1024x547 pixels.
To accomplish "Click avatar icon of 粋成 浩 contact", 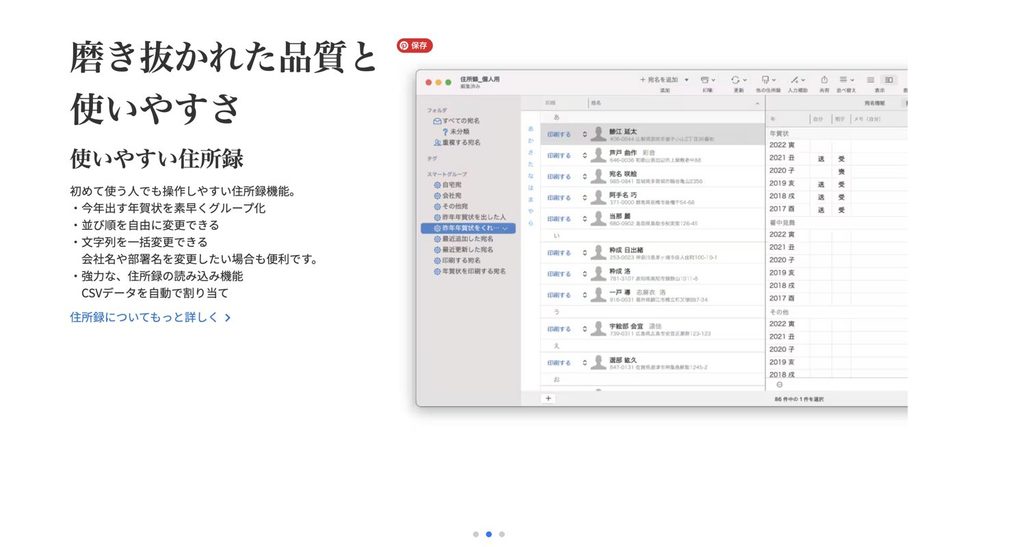I will point(598,274).
